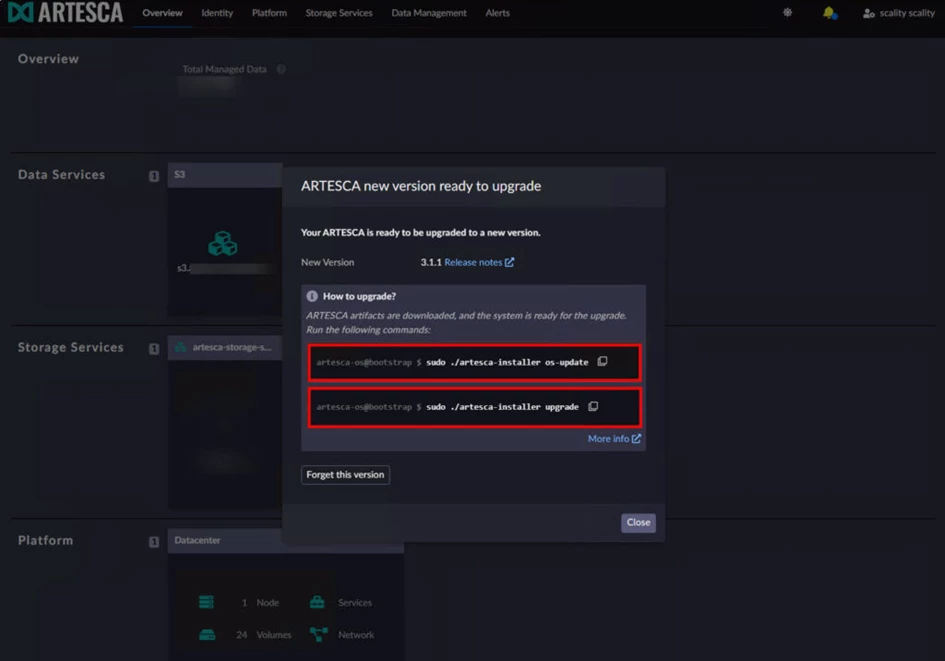Open the scality scality user menu
The width and height of the screenshot is (945, 661).
[x=899, y=13]
